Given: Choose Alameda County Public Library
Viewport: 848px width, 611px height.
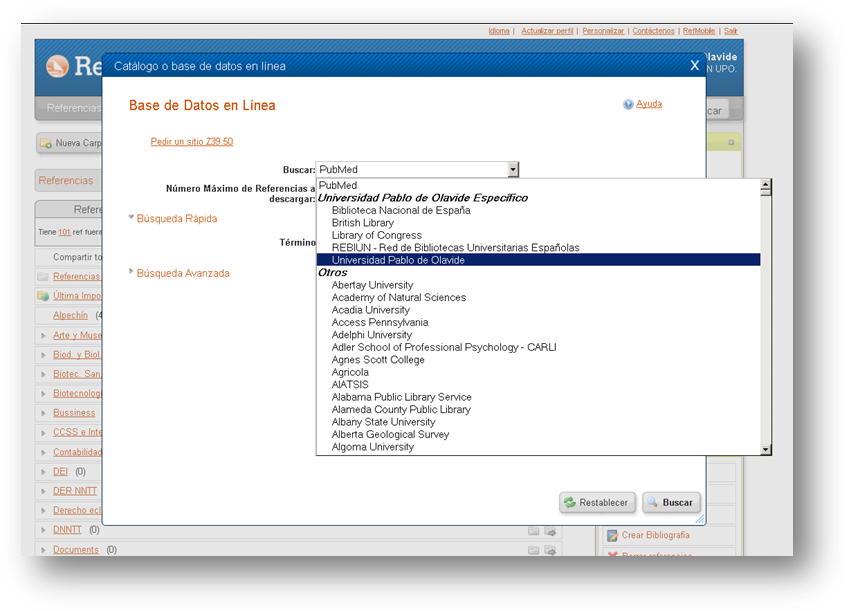Looking at the screenshot, I should 538,409.
